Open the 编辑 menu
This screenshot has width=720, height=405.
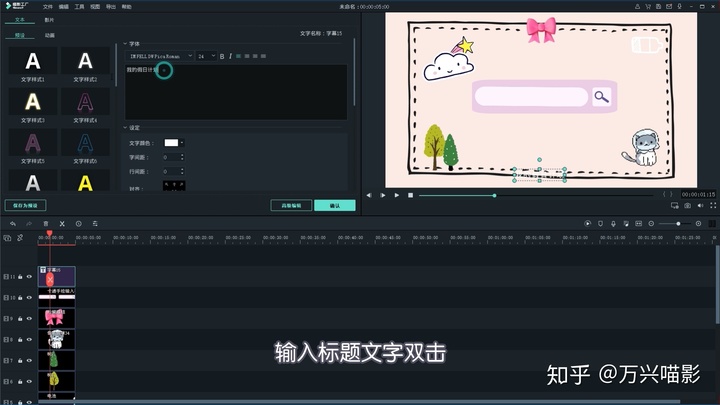pos(64,7)
